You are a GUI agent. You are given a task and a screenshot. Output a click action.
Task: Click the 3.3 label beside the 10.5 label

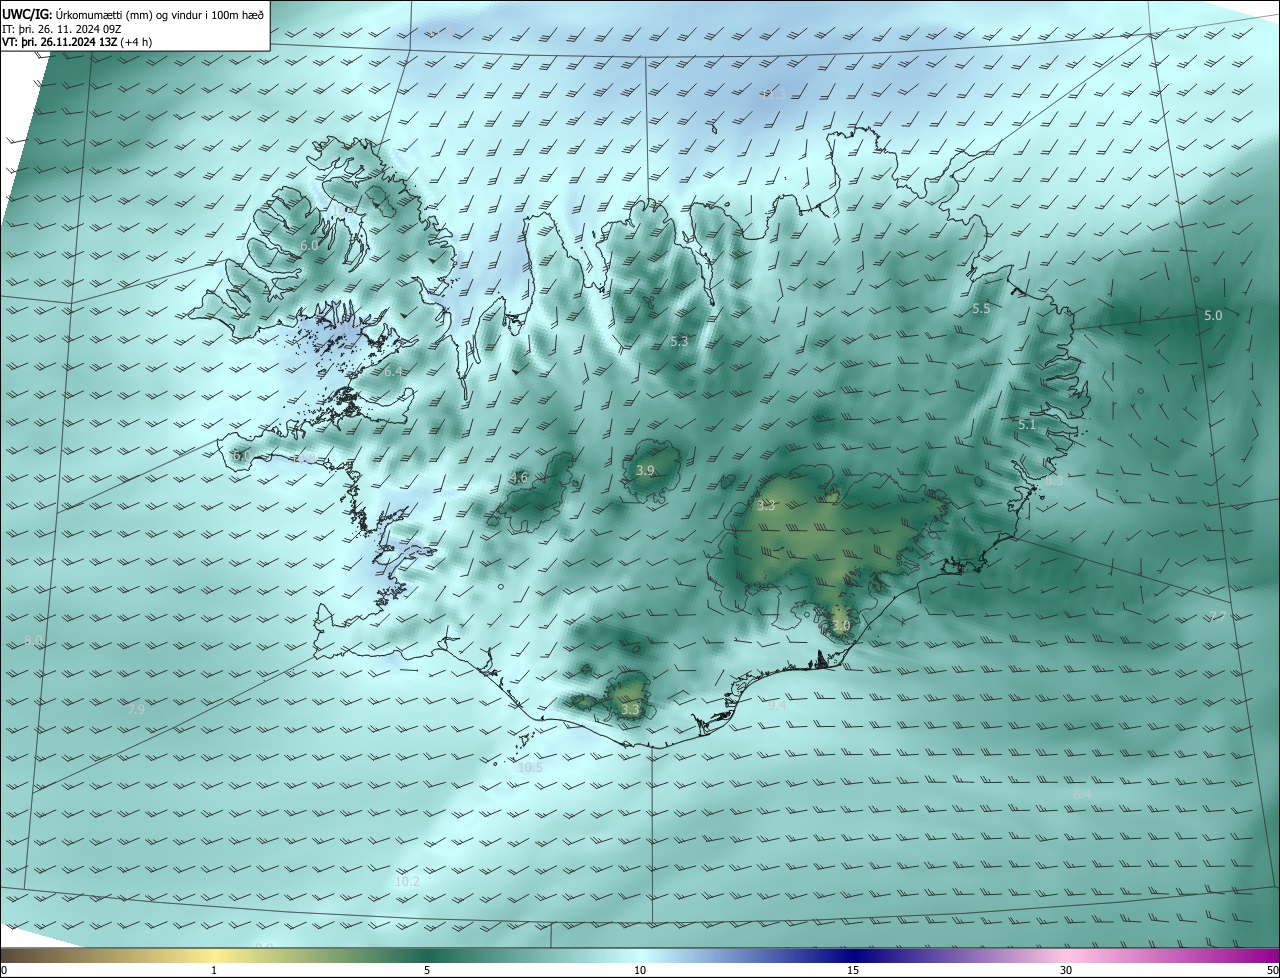click(x=630, y=709)
